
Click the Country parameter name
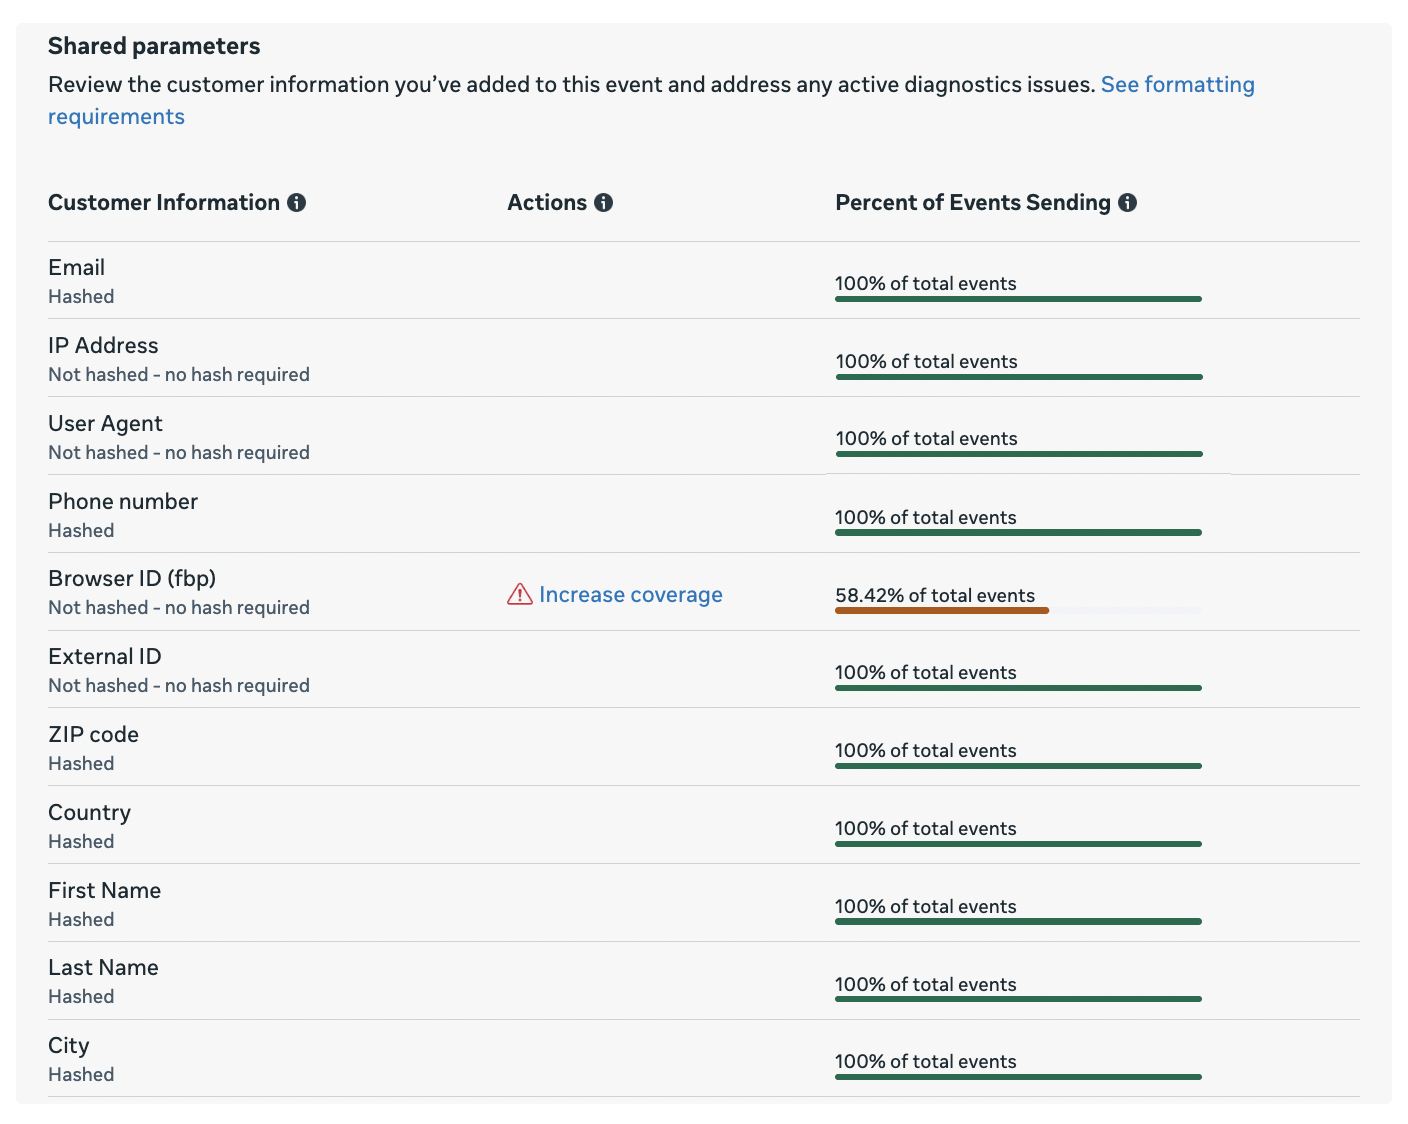pos(89,813)
